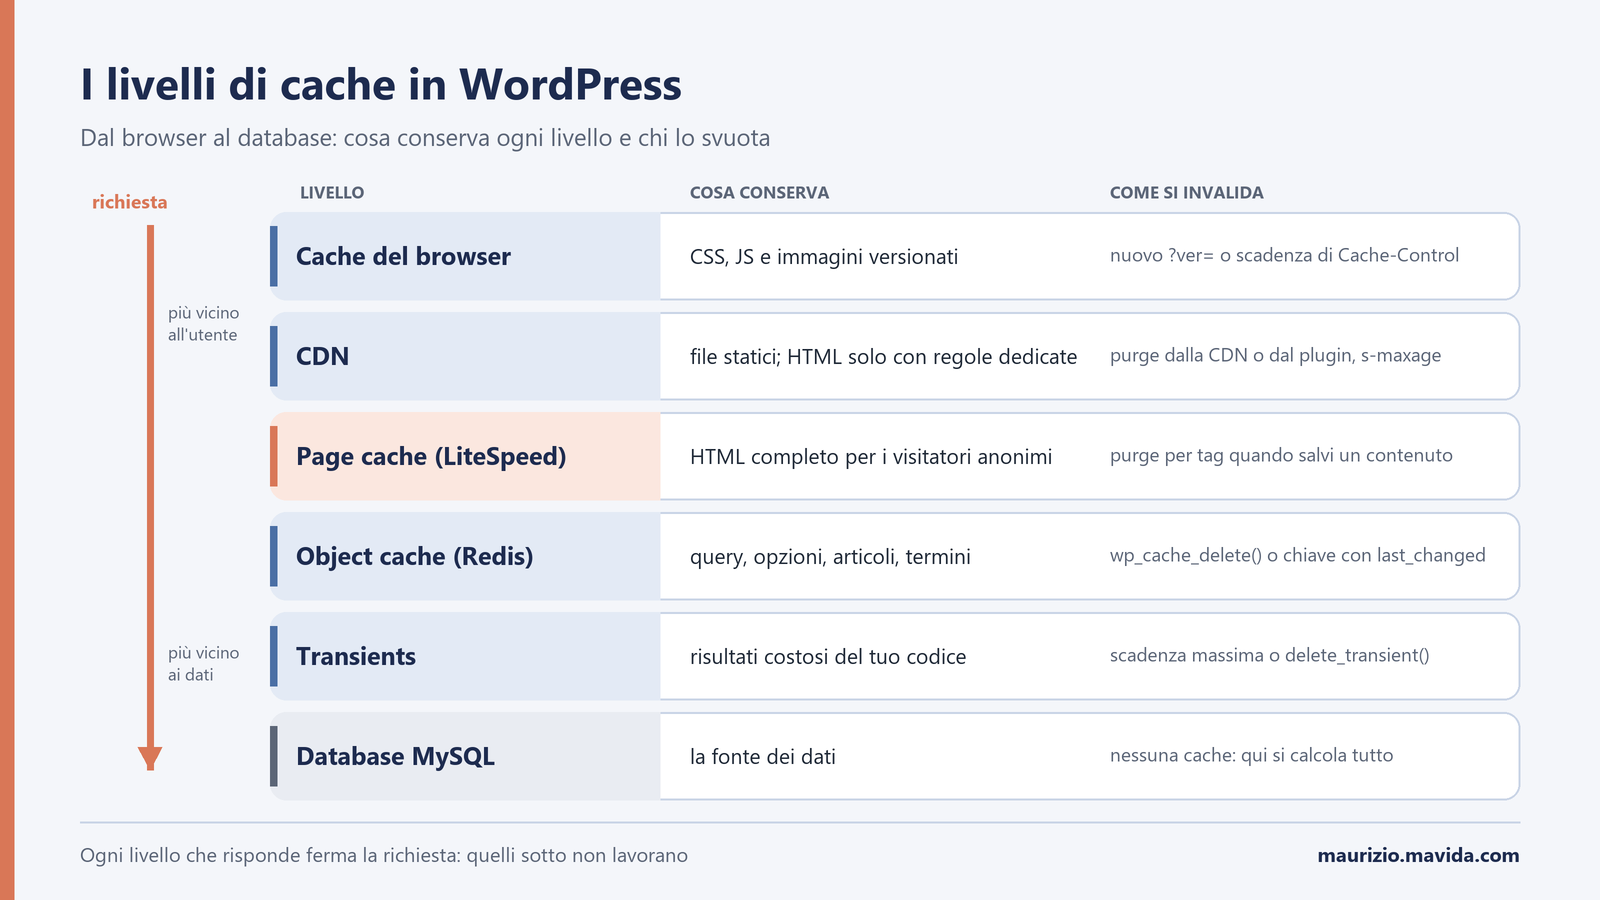The image size is (1600, 900).
Task: Click "query, opzioni, articoli, termini" cell
Action: click(830, 557)
